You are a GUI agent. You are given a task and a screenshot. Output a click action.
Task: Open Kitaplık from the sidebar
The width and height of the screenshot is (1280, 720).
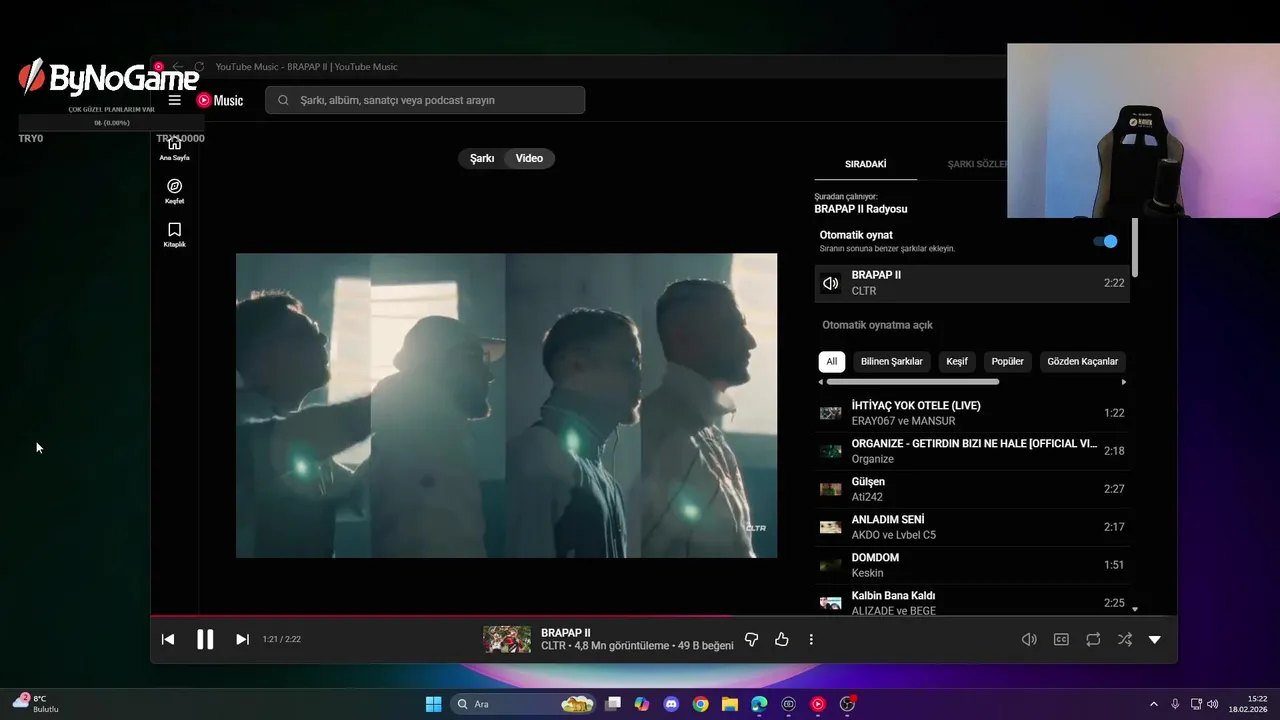coord(174,234)
